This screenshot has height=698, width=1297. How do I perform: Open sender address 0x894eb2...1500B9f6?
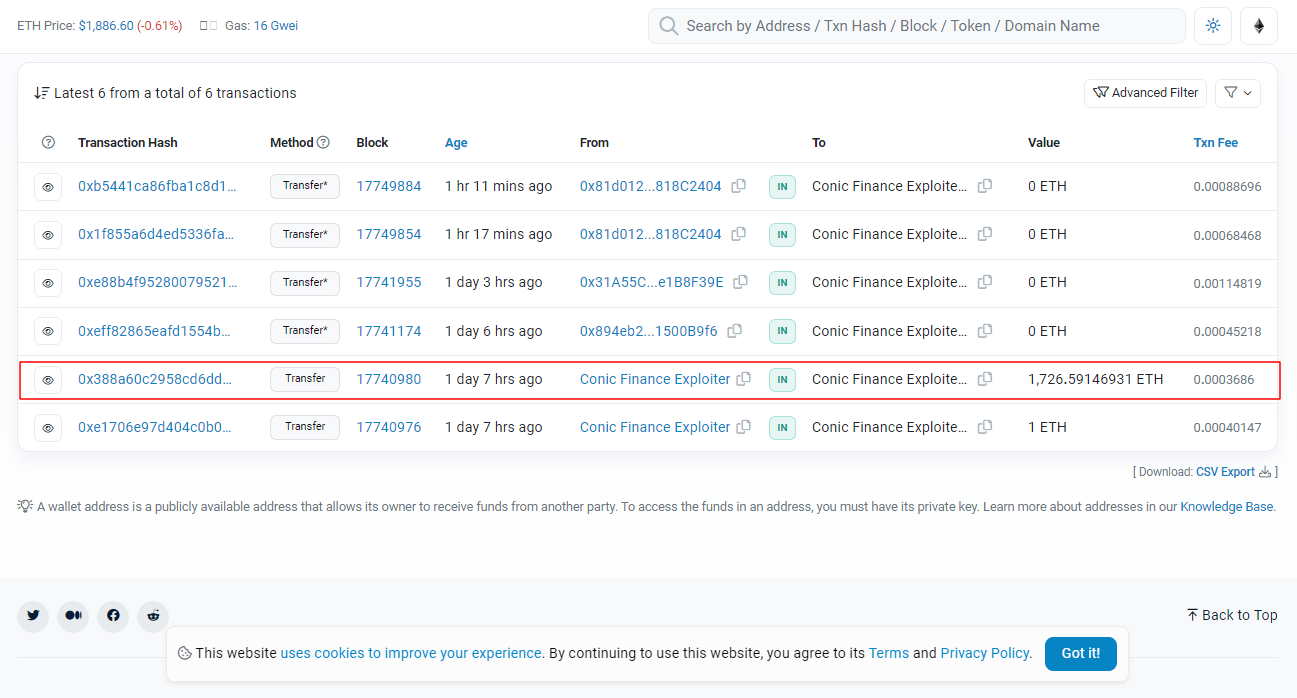point(649,331)
